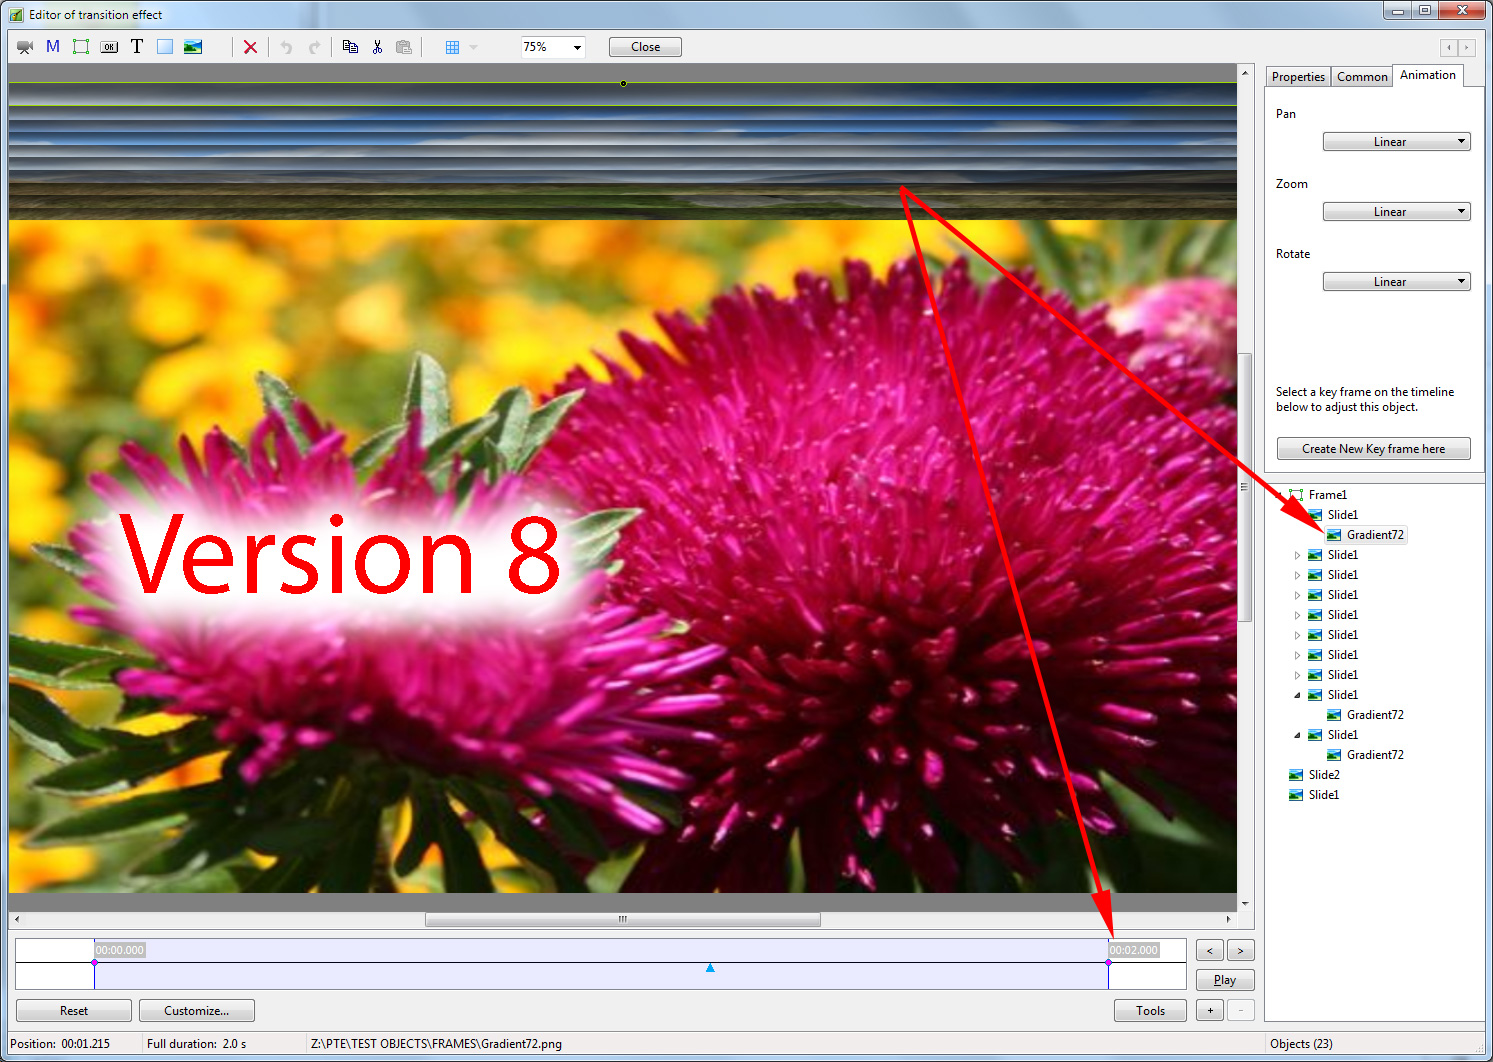Screen dimensions: 1493x1062
Task: Insert an image with the picture icon
Action: (x=193, y=47)
